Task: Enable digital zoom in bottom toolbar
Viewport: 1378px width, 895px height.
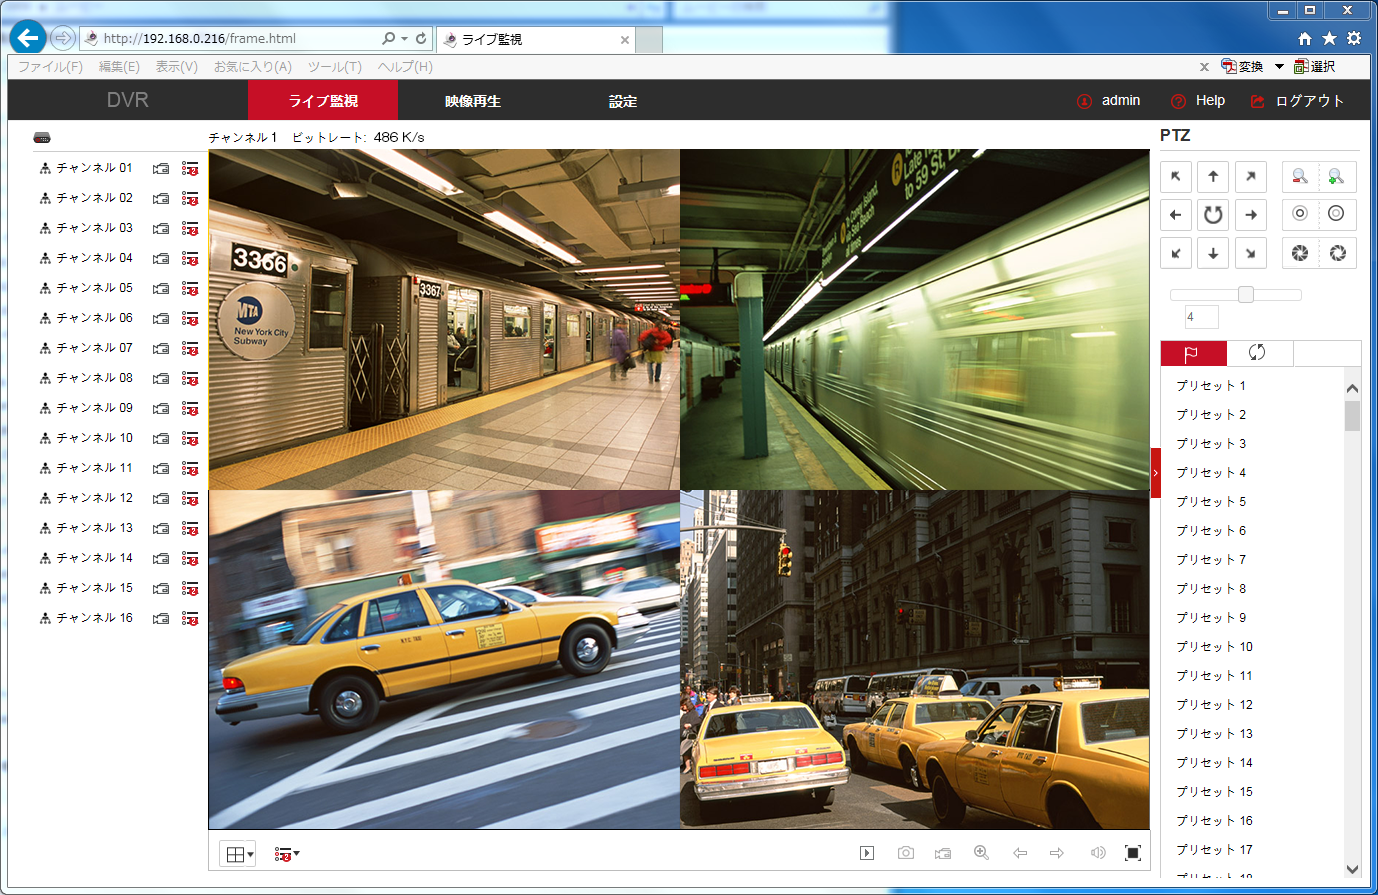Action: 981,853
